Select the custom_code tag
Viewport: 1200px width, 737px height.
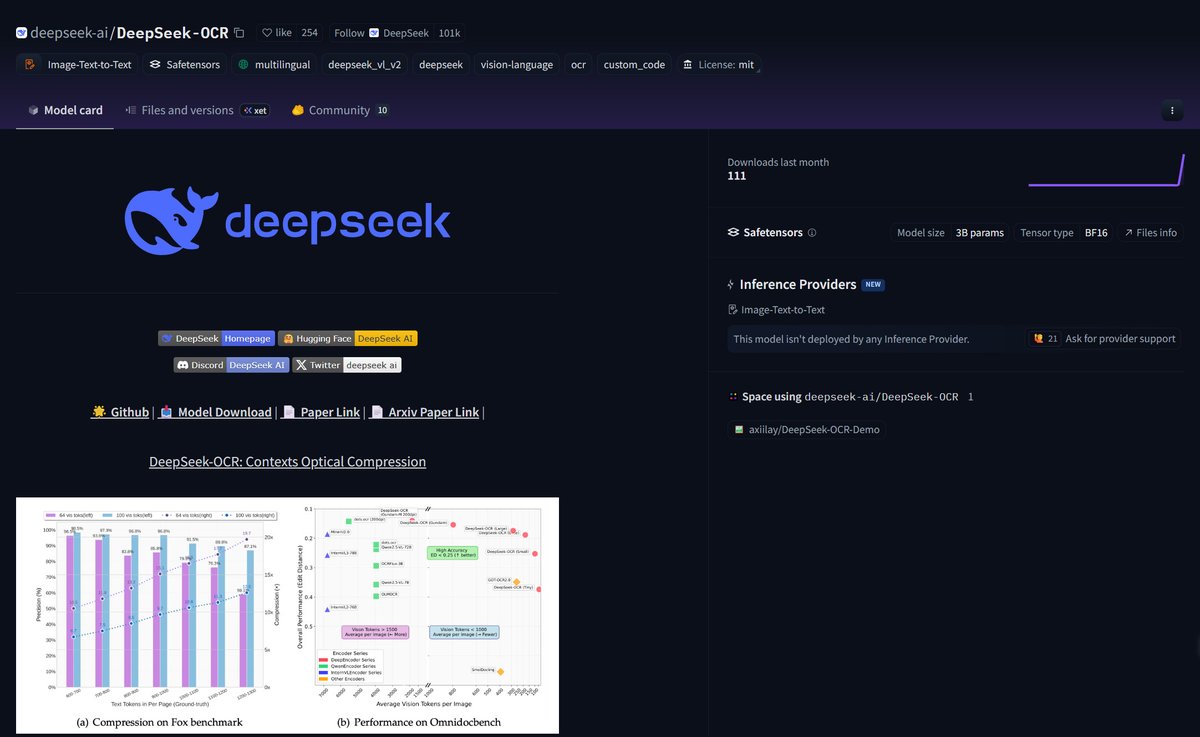point(634,64)
